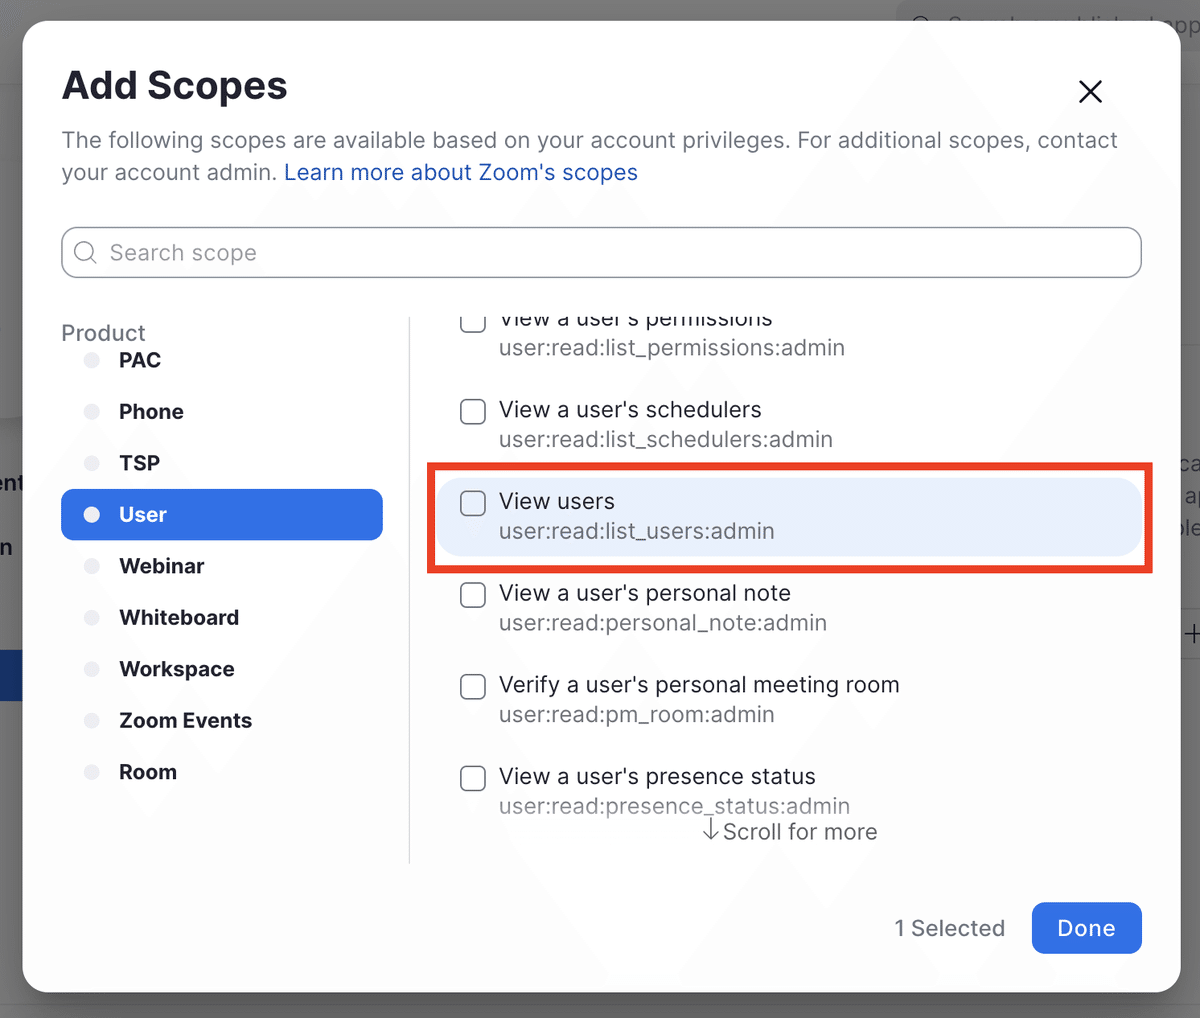Check View a user's personal note scope
Image resolution: width=1200 pixels, height=1018 pixels.
[473, 595]
